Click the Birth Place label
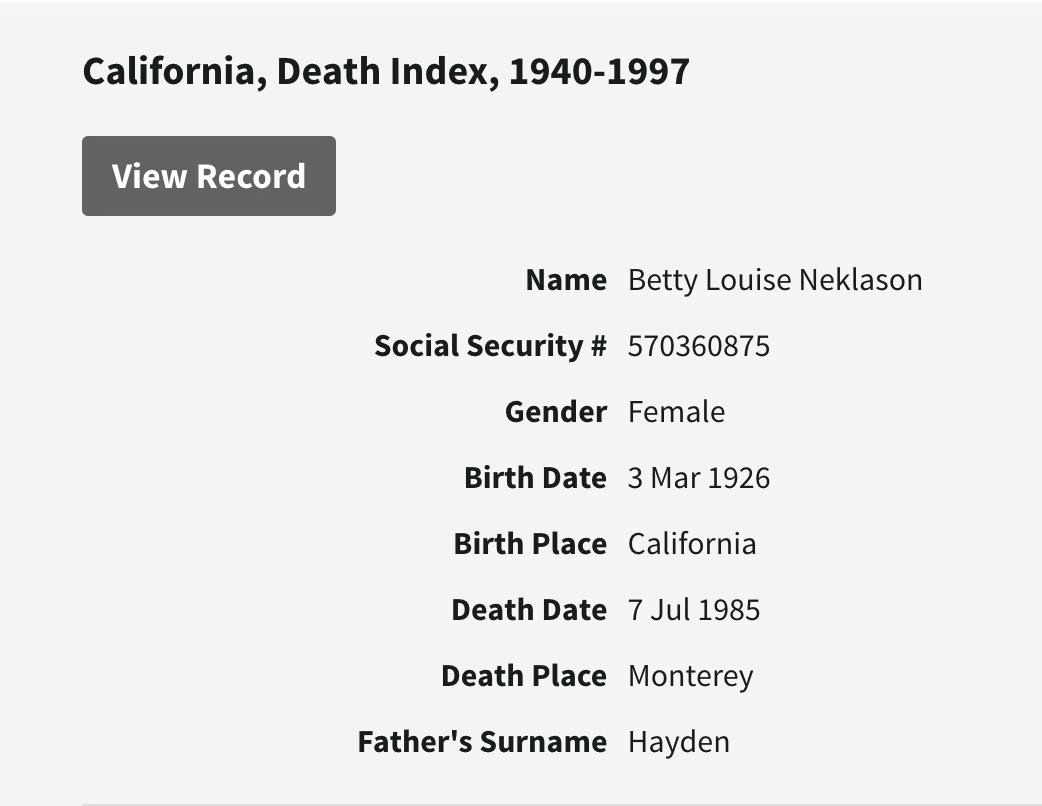Viewport: 1042px width, 806px height. point(530,544)
